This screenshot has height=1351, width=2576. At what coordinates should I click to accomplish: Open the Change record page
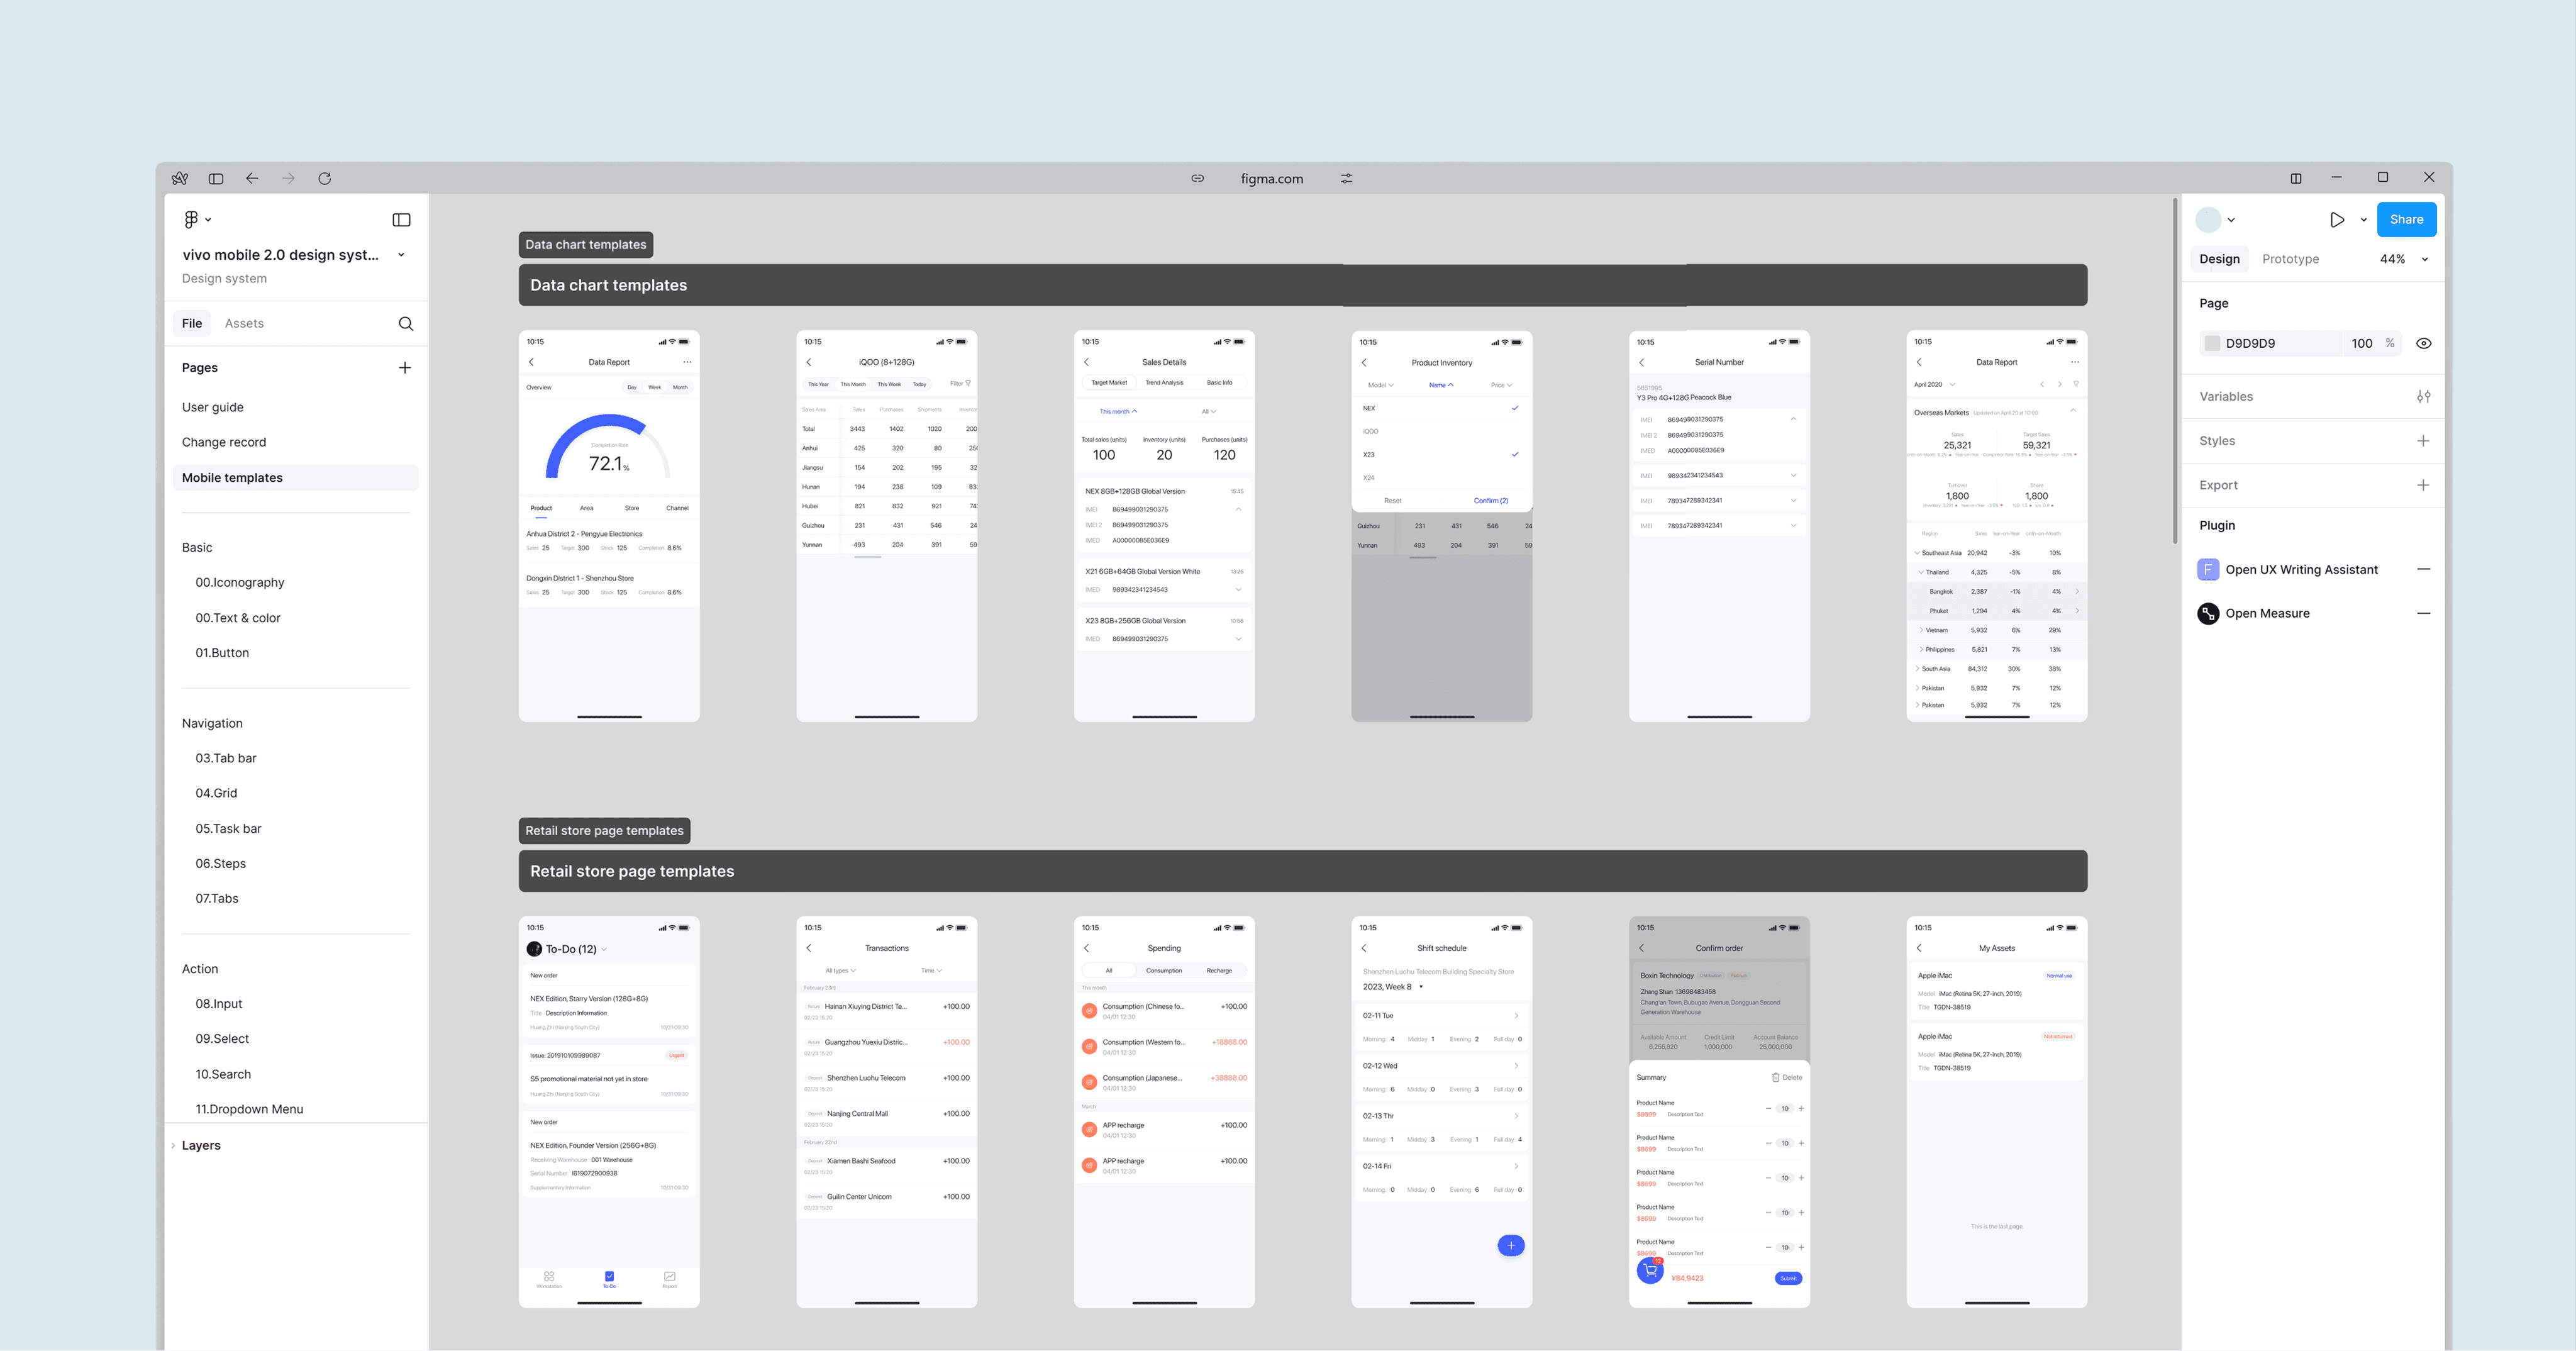pos(224,442)
